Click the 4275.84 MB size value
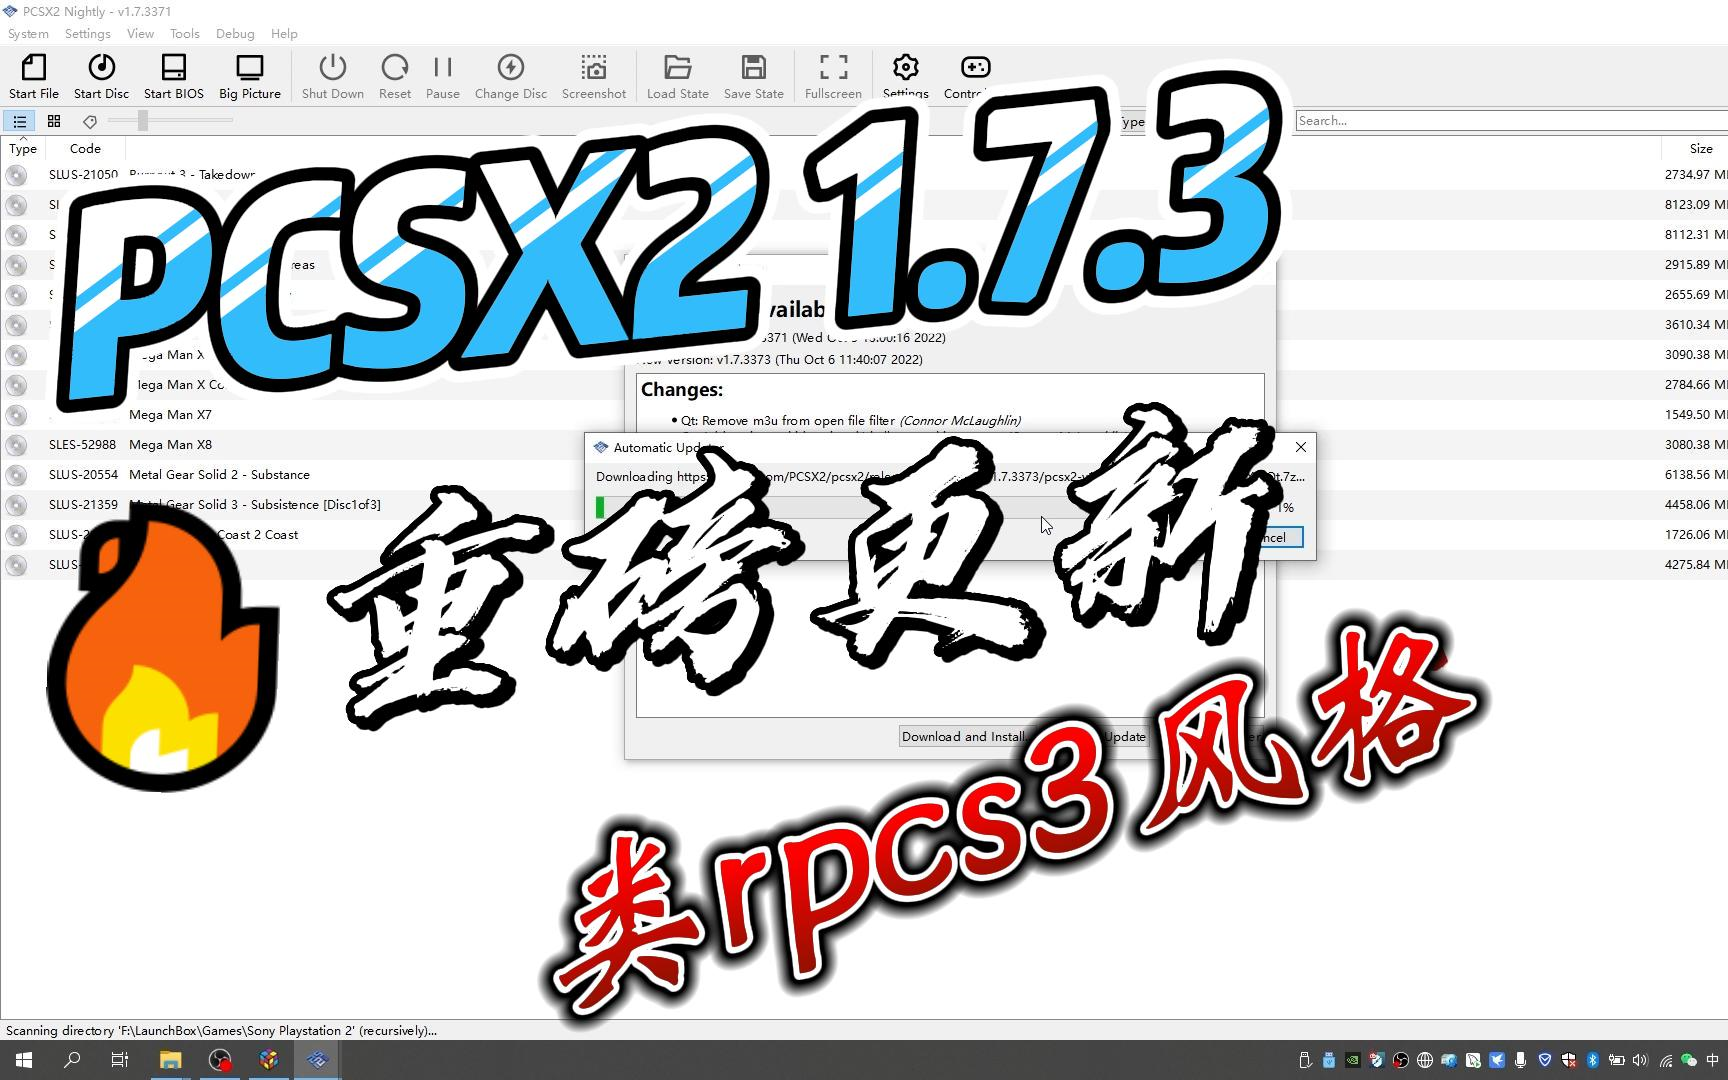 tap(1695, 564)
